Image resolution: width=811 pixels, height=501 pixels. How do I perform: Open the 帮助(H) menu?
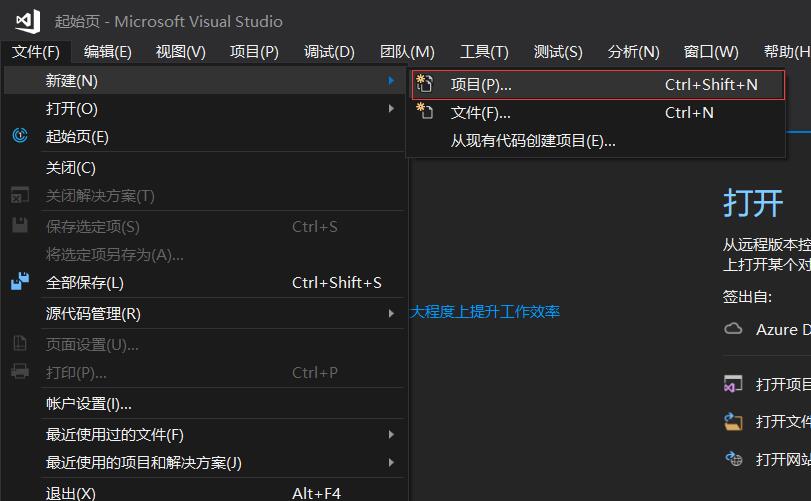point(786,52)
